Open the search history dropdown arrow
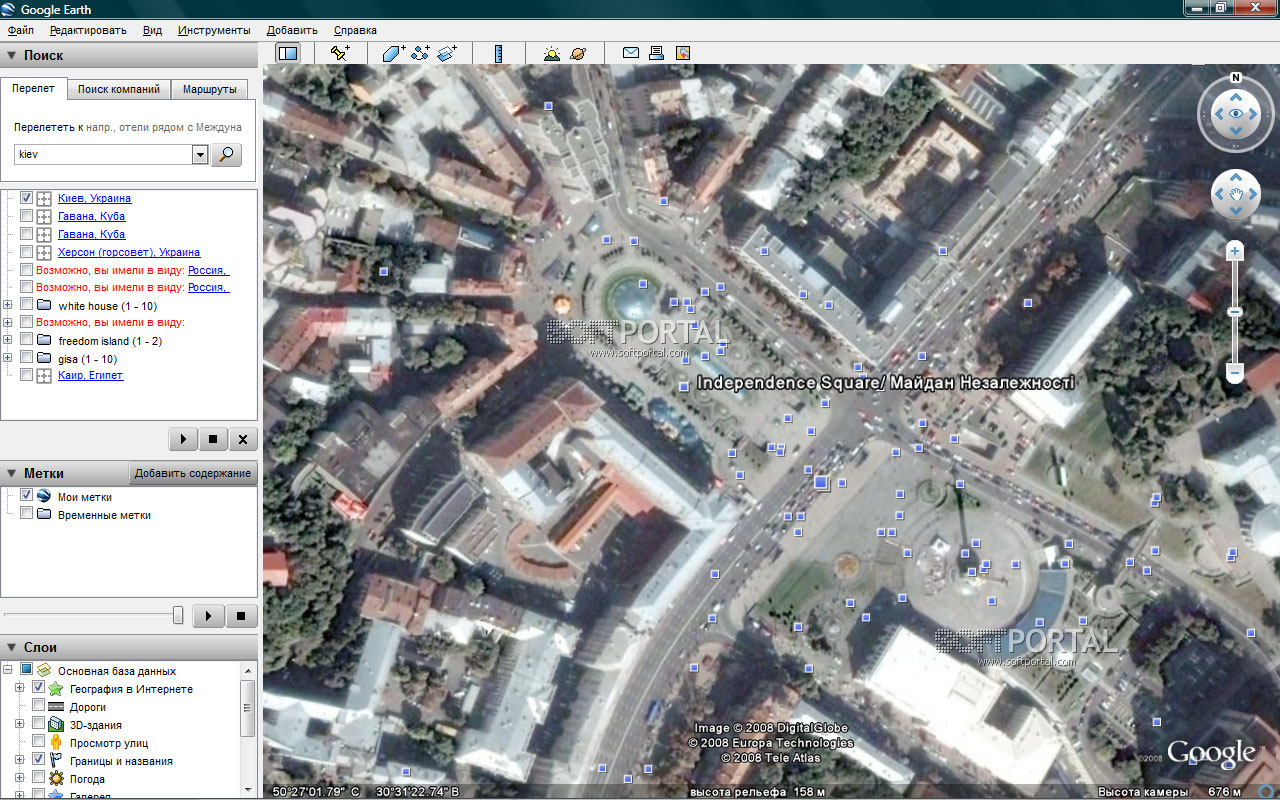 pyautogui.click(x=199, y=155)
